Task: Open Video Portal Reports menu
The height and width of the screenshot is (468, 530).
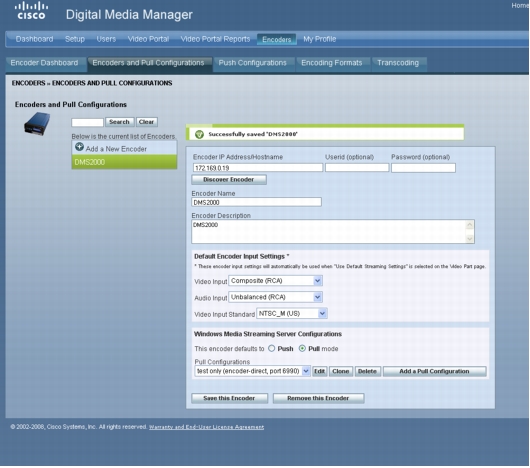Action: [x=215, y=39]
